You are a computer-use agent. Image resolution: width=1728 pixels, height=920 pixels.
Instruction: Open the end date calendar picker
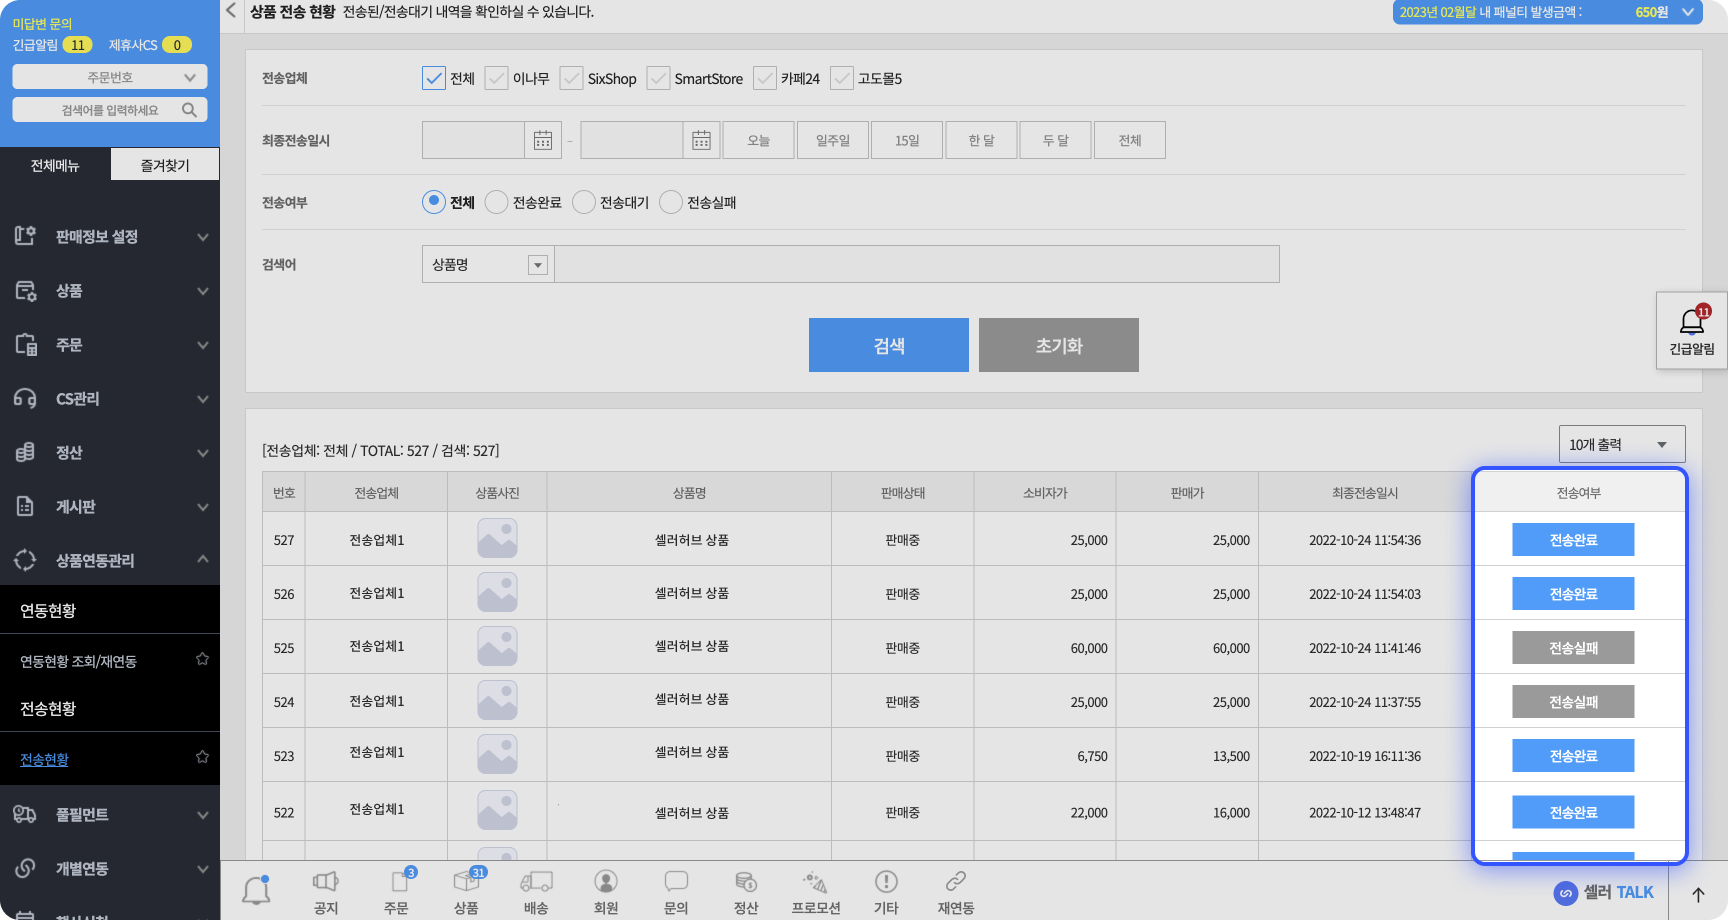(701, 141)
